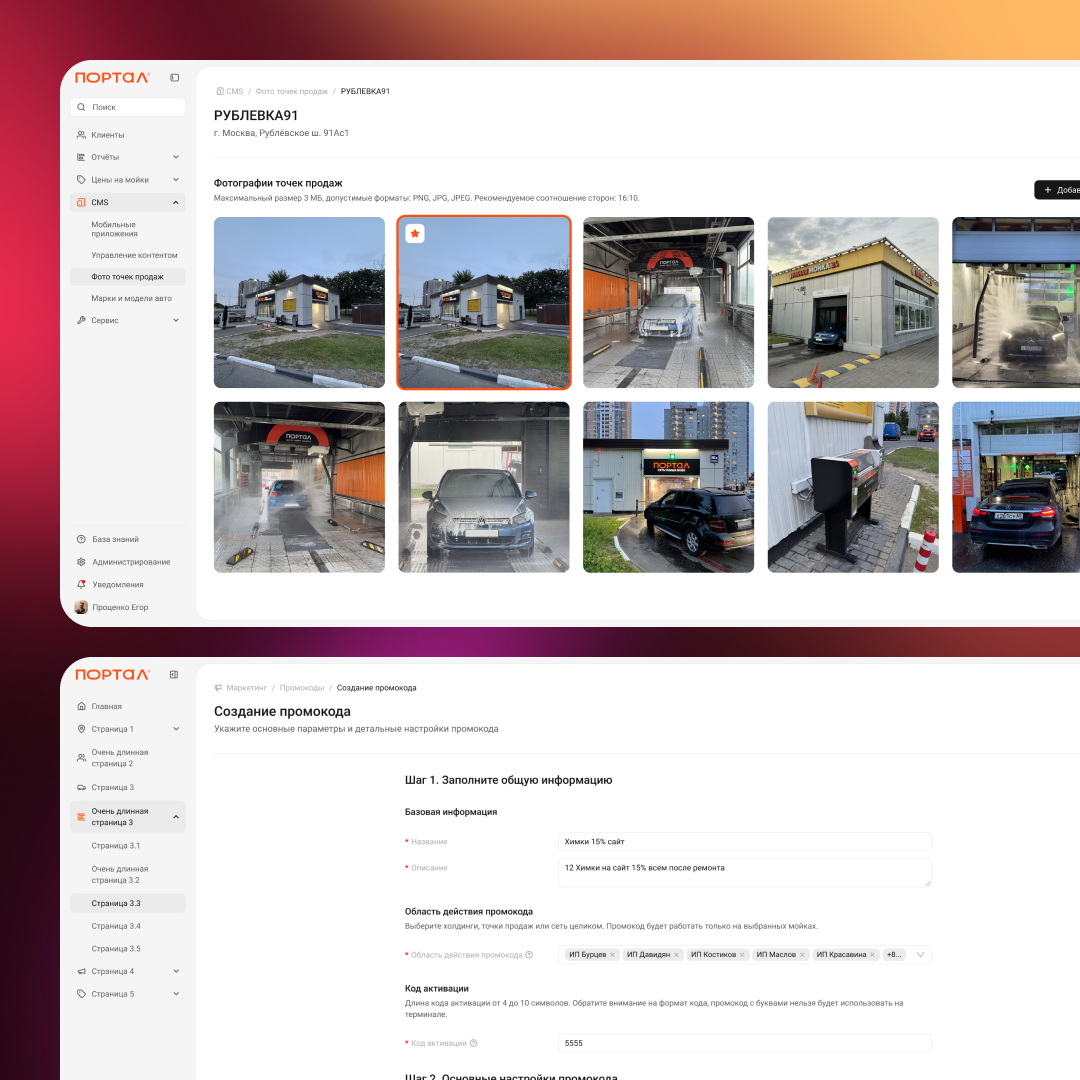Select Очень длинная страница 3.2

click(127, 875)
